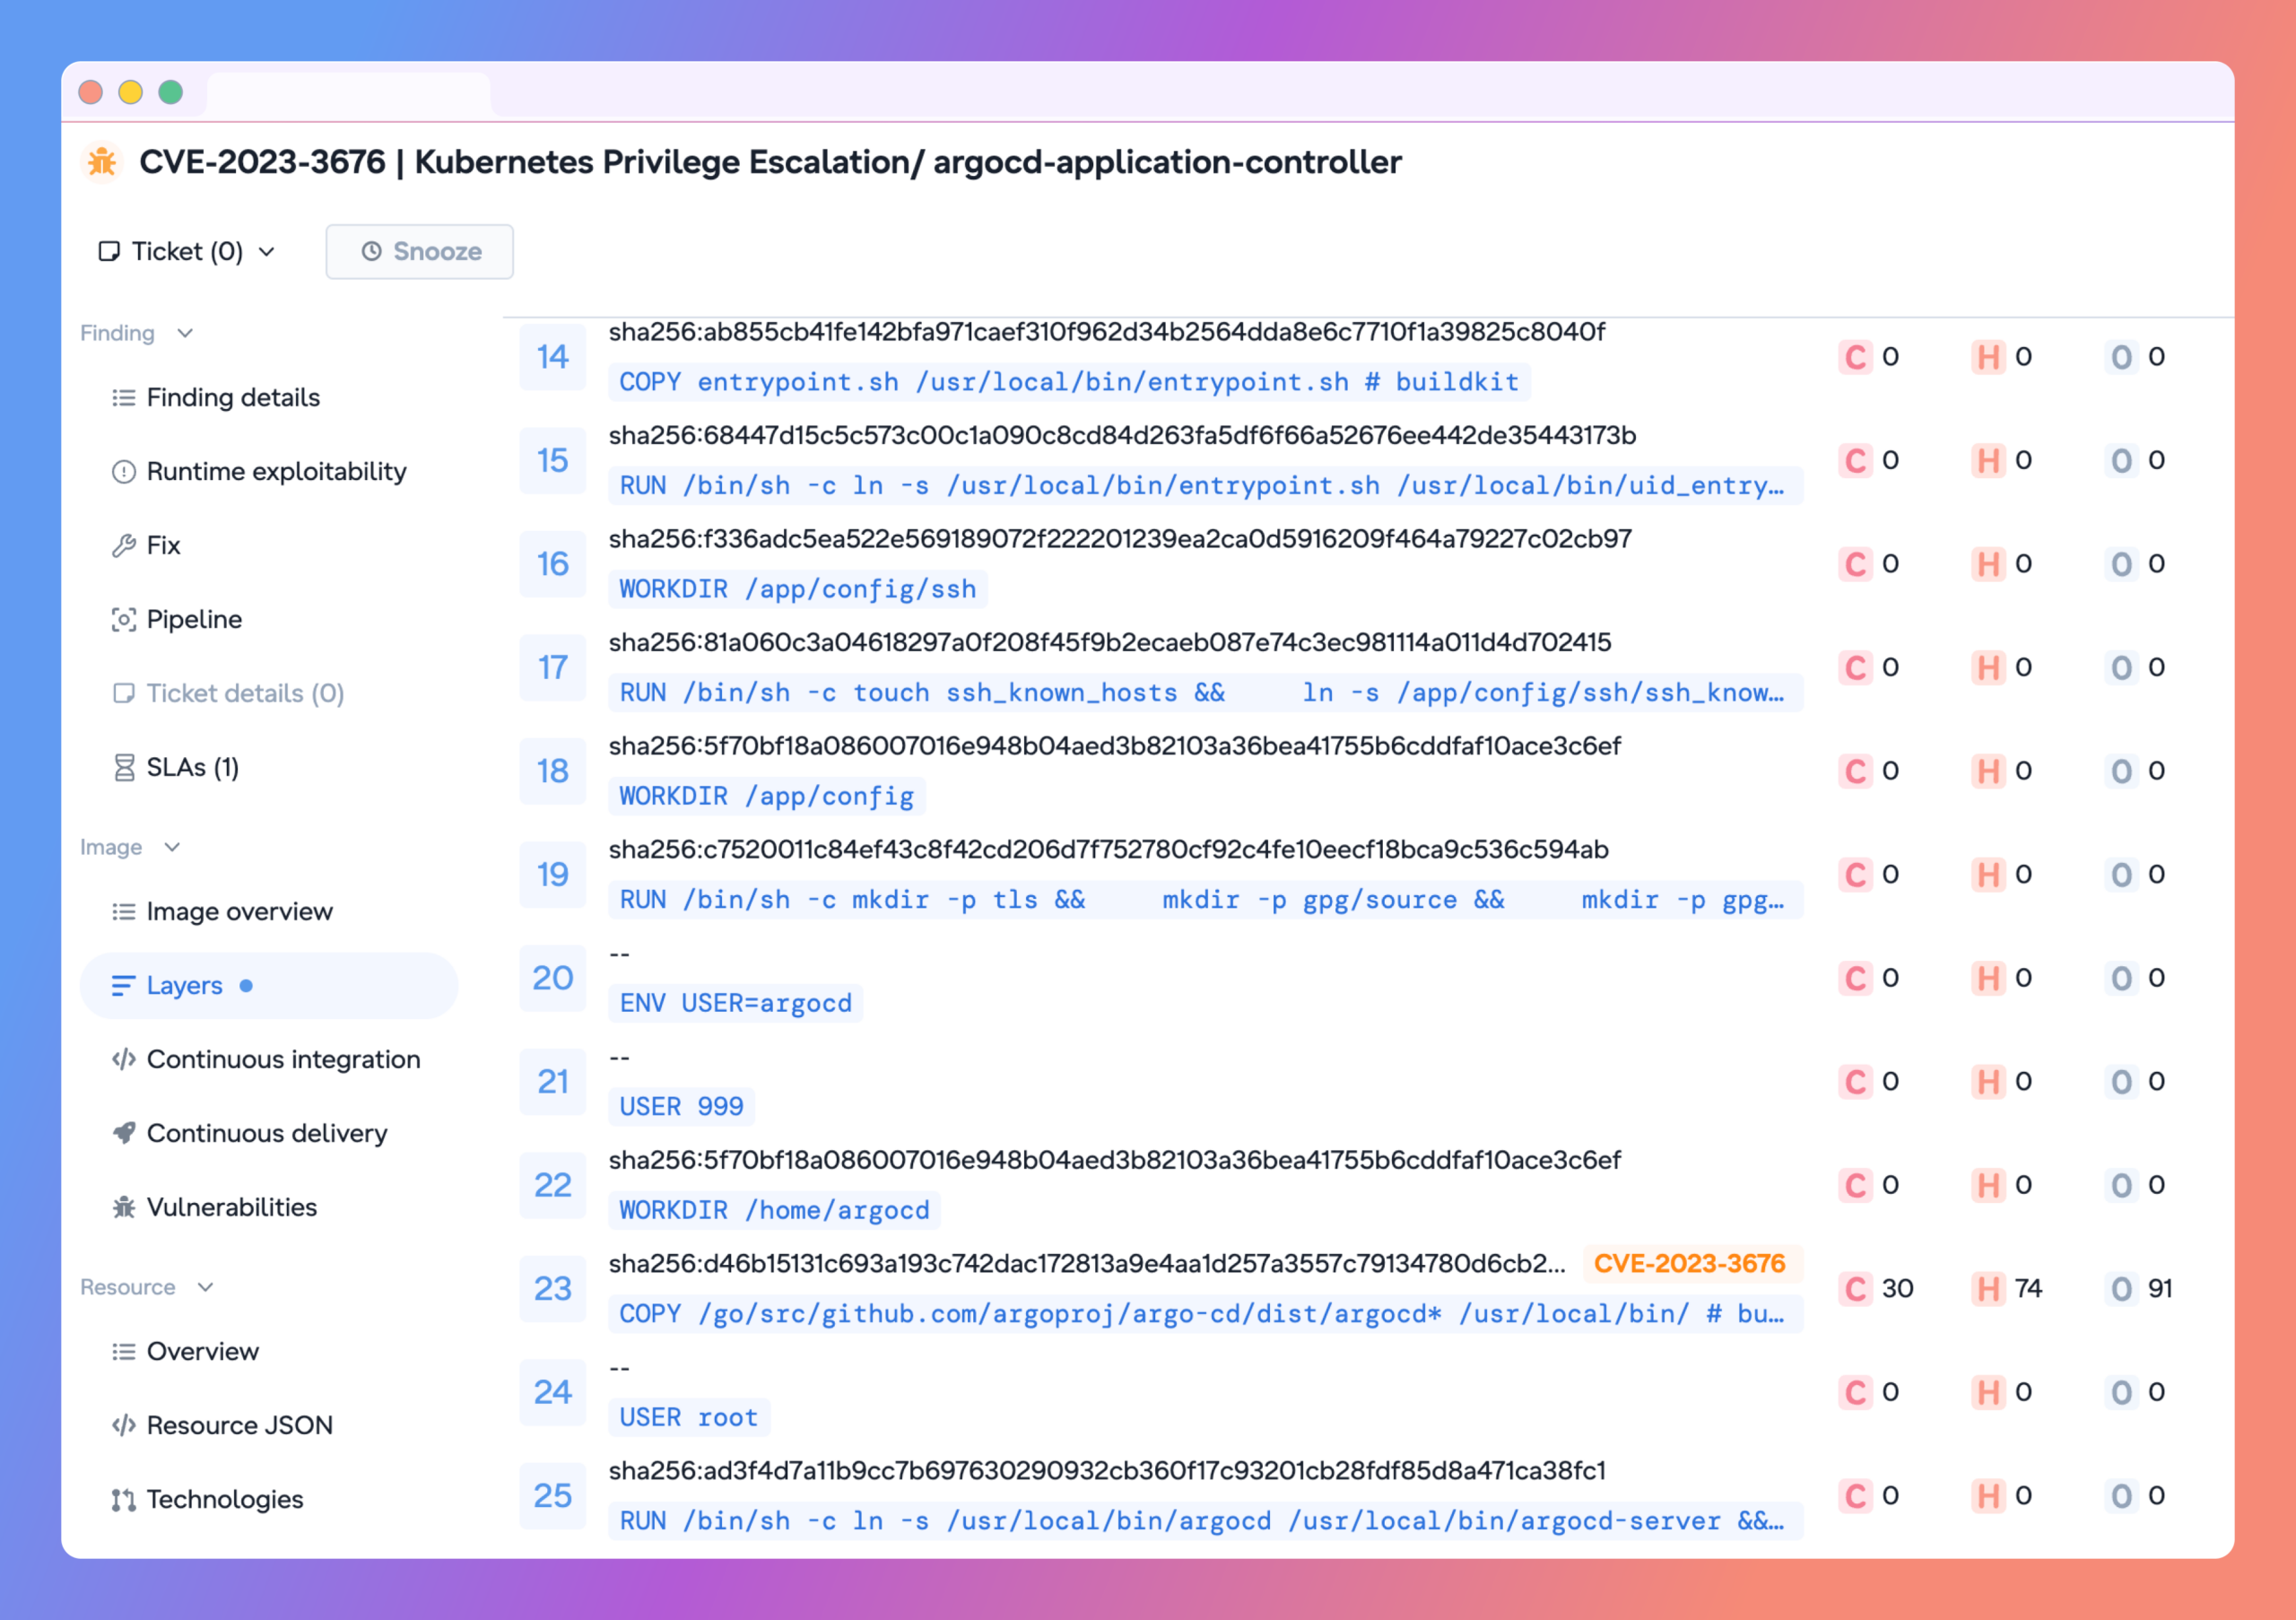Click the Continuous integration code icon
Image resolution: width=2296 pixels, height=1620 pixels.
pyautogui.click(x=123, y=1060)
